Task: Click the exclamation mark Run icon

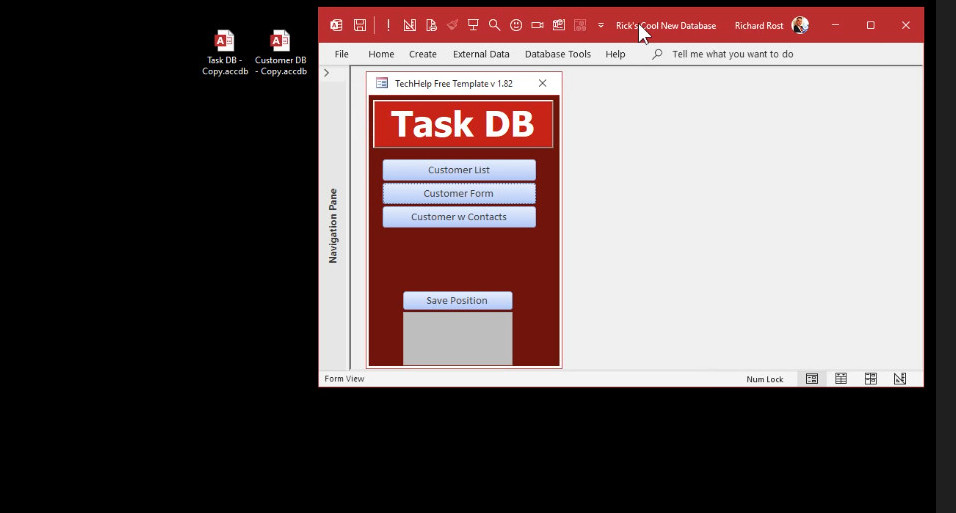Action: [x=388, y=25]
